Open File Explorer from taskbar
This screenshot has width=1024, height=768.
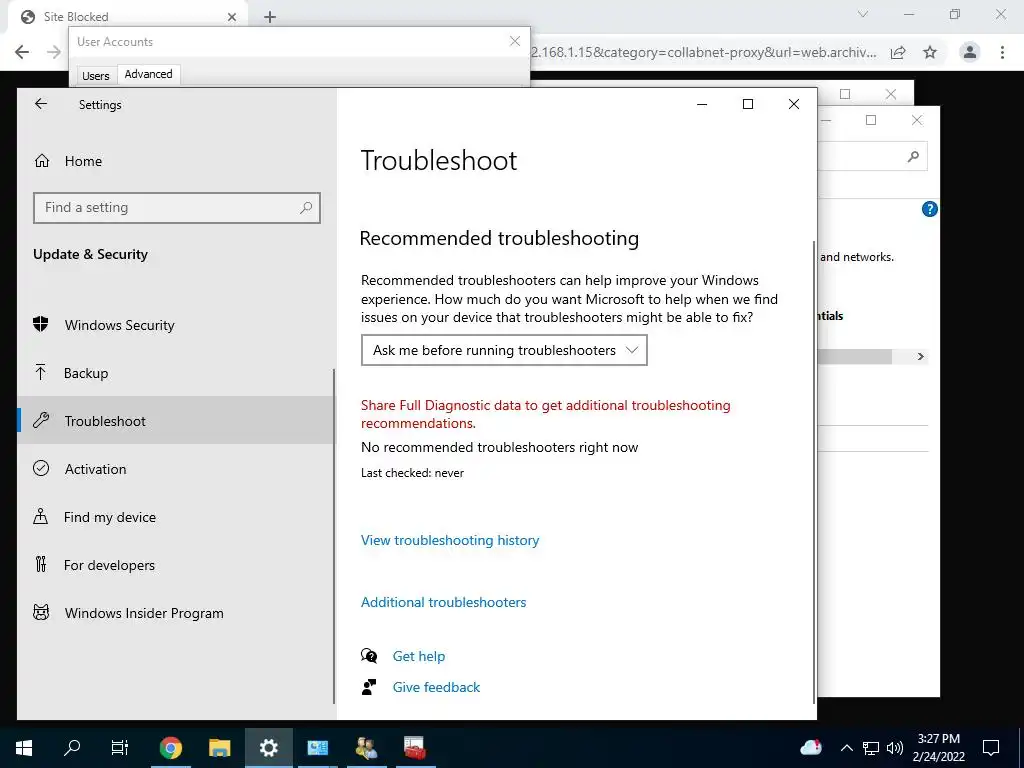(x=220, y=748)
